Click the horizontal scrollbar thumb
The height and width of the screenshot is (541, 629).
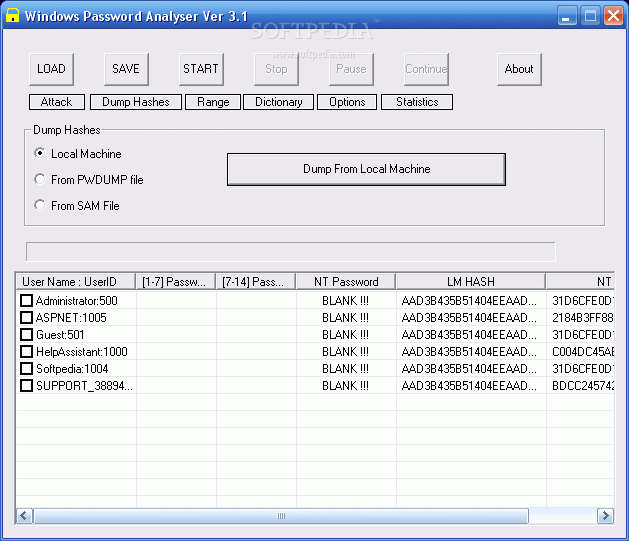click(x=281, y=516)
